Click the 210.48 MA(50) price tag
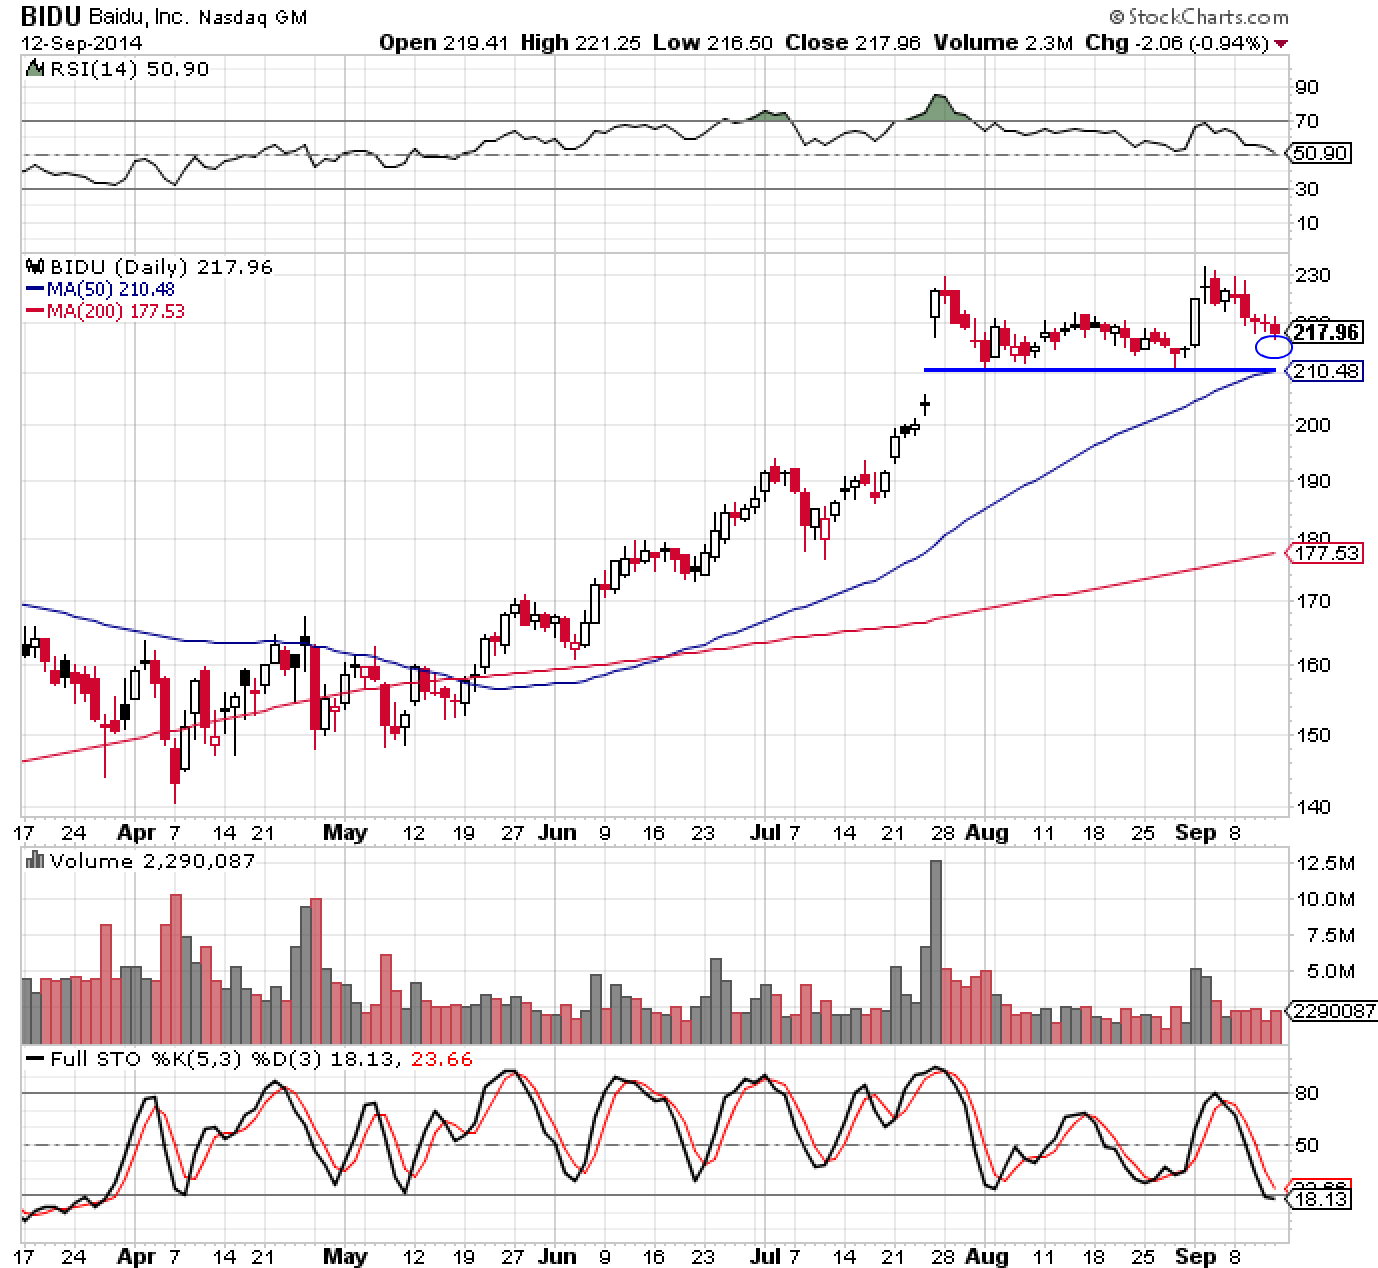The width and height of the screenshot is (1378, 1268). 1325,371
